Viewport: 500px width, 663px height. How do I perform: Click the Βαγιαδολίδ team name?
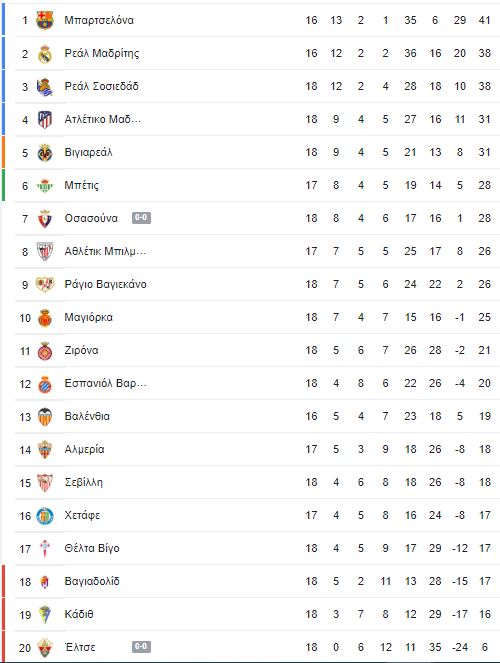coord(92,581)
